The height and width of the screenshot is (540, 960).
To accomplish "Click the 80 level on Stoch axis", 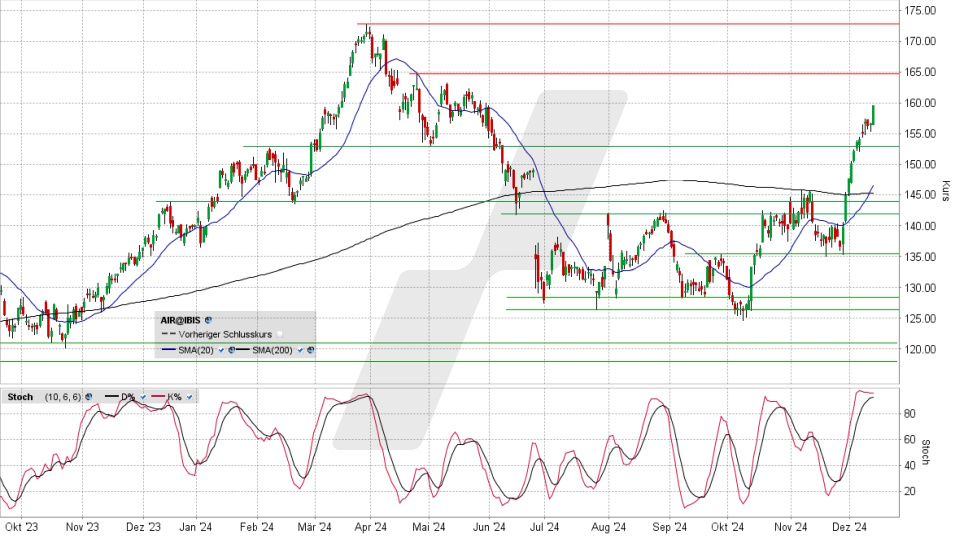I will (910, 414).
